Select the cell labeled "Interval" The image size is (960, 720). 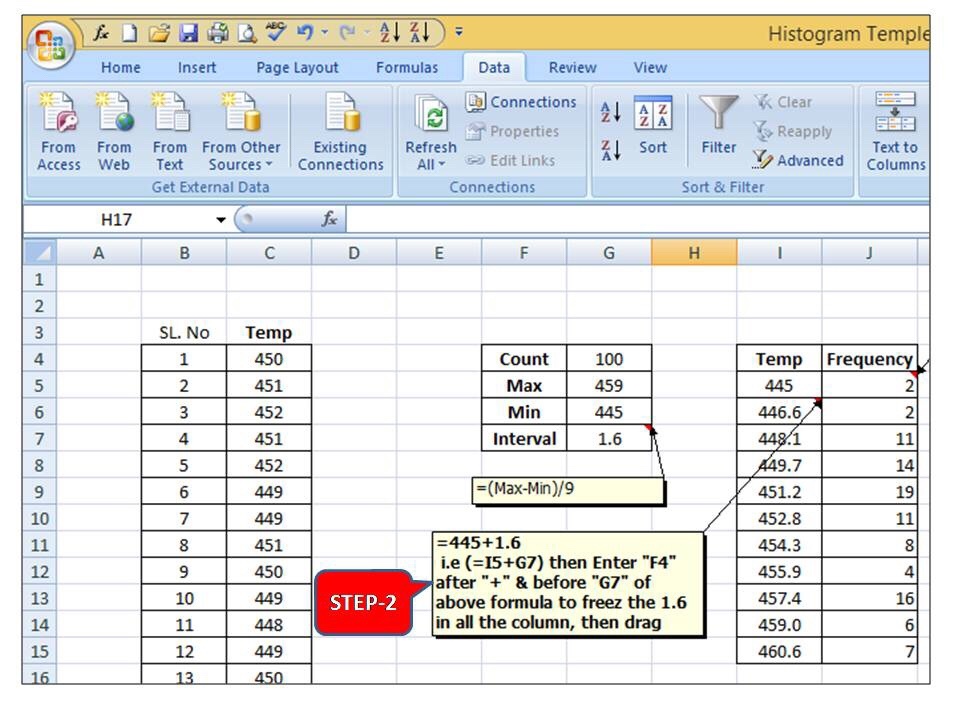pos(524,438)
